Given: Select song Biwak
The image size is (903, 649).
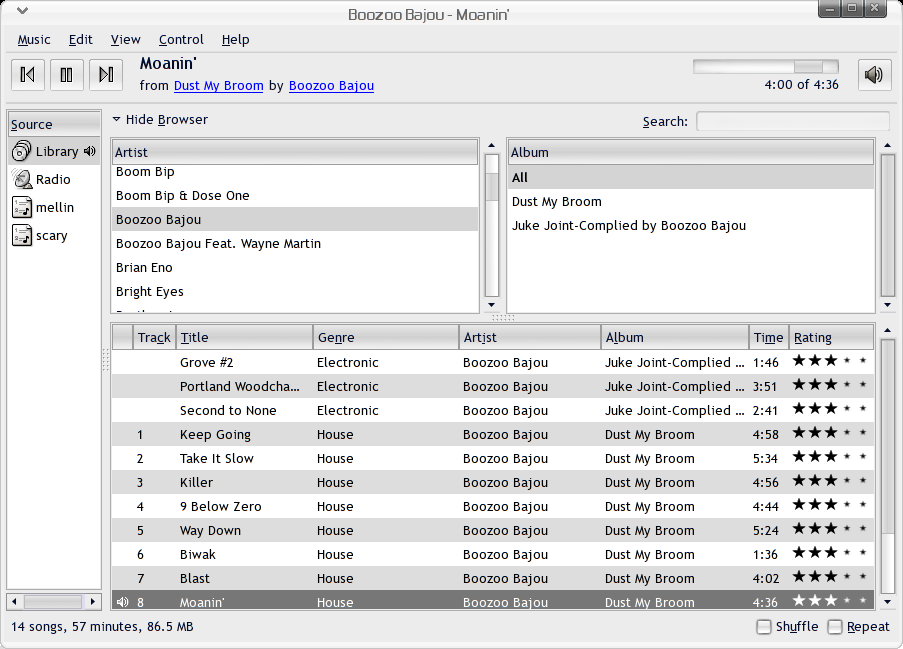Looking at the screenshot, I should (492, 555).
